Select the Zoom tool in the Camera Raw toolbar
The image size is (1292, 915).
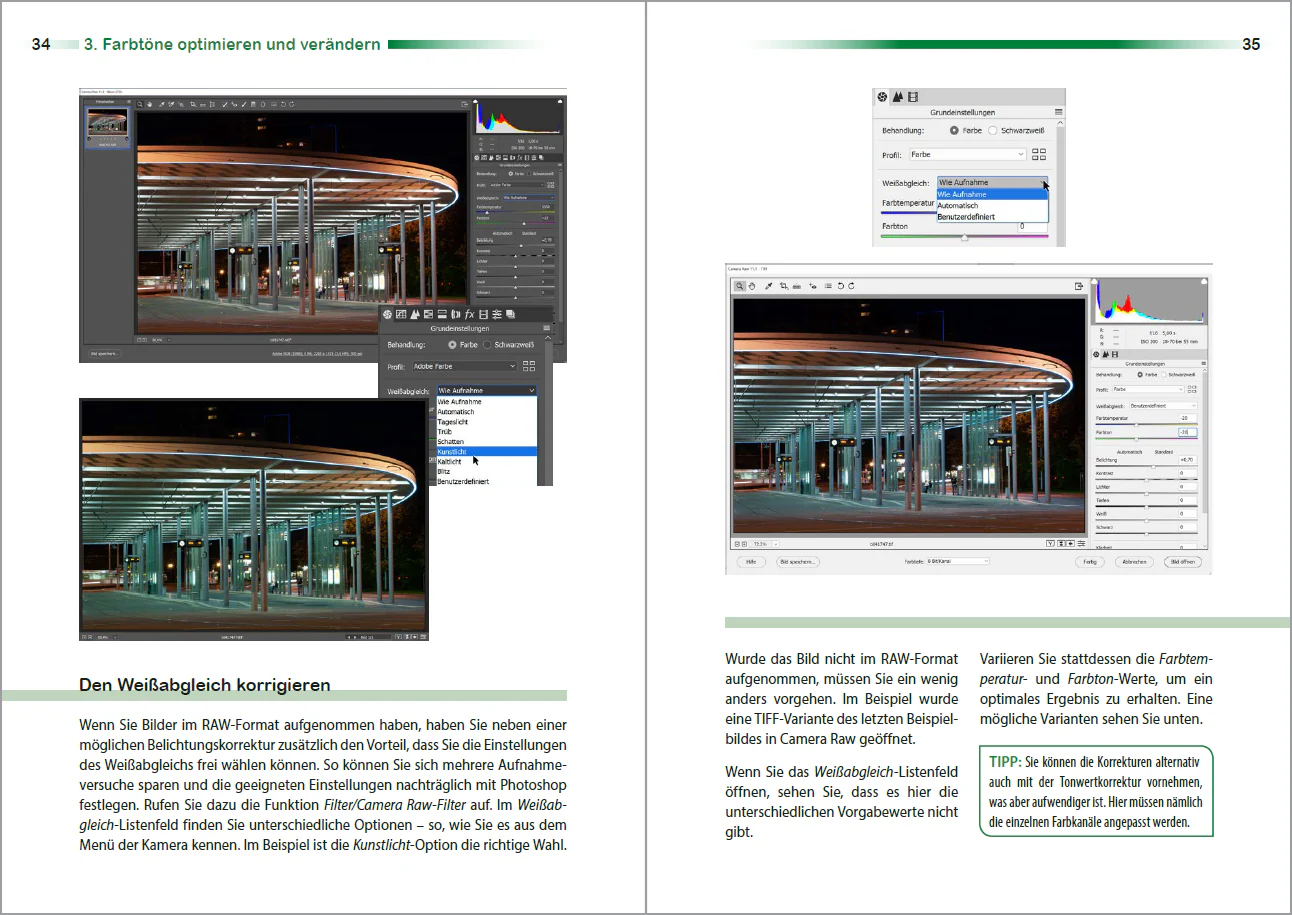coord(739,286)
